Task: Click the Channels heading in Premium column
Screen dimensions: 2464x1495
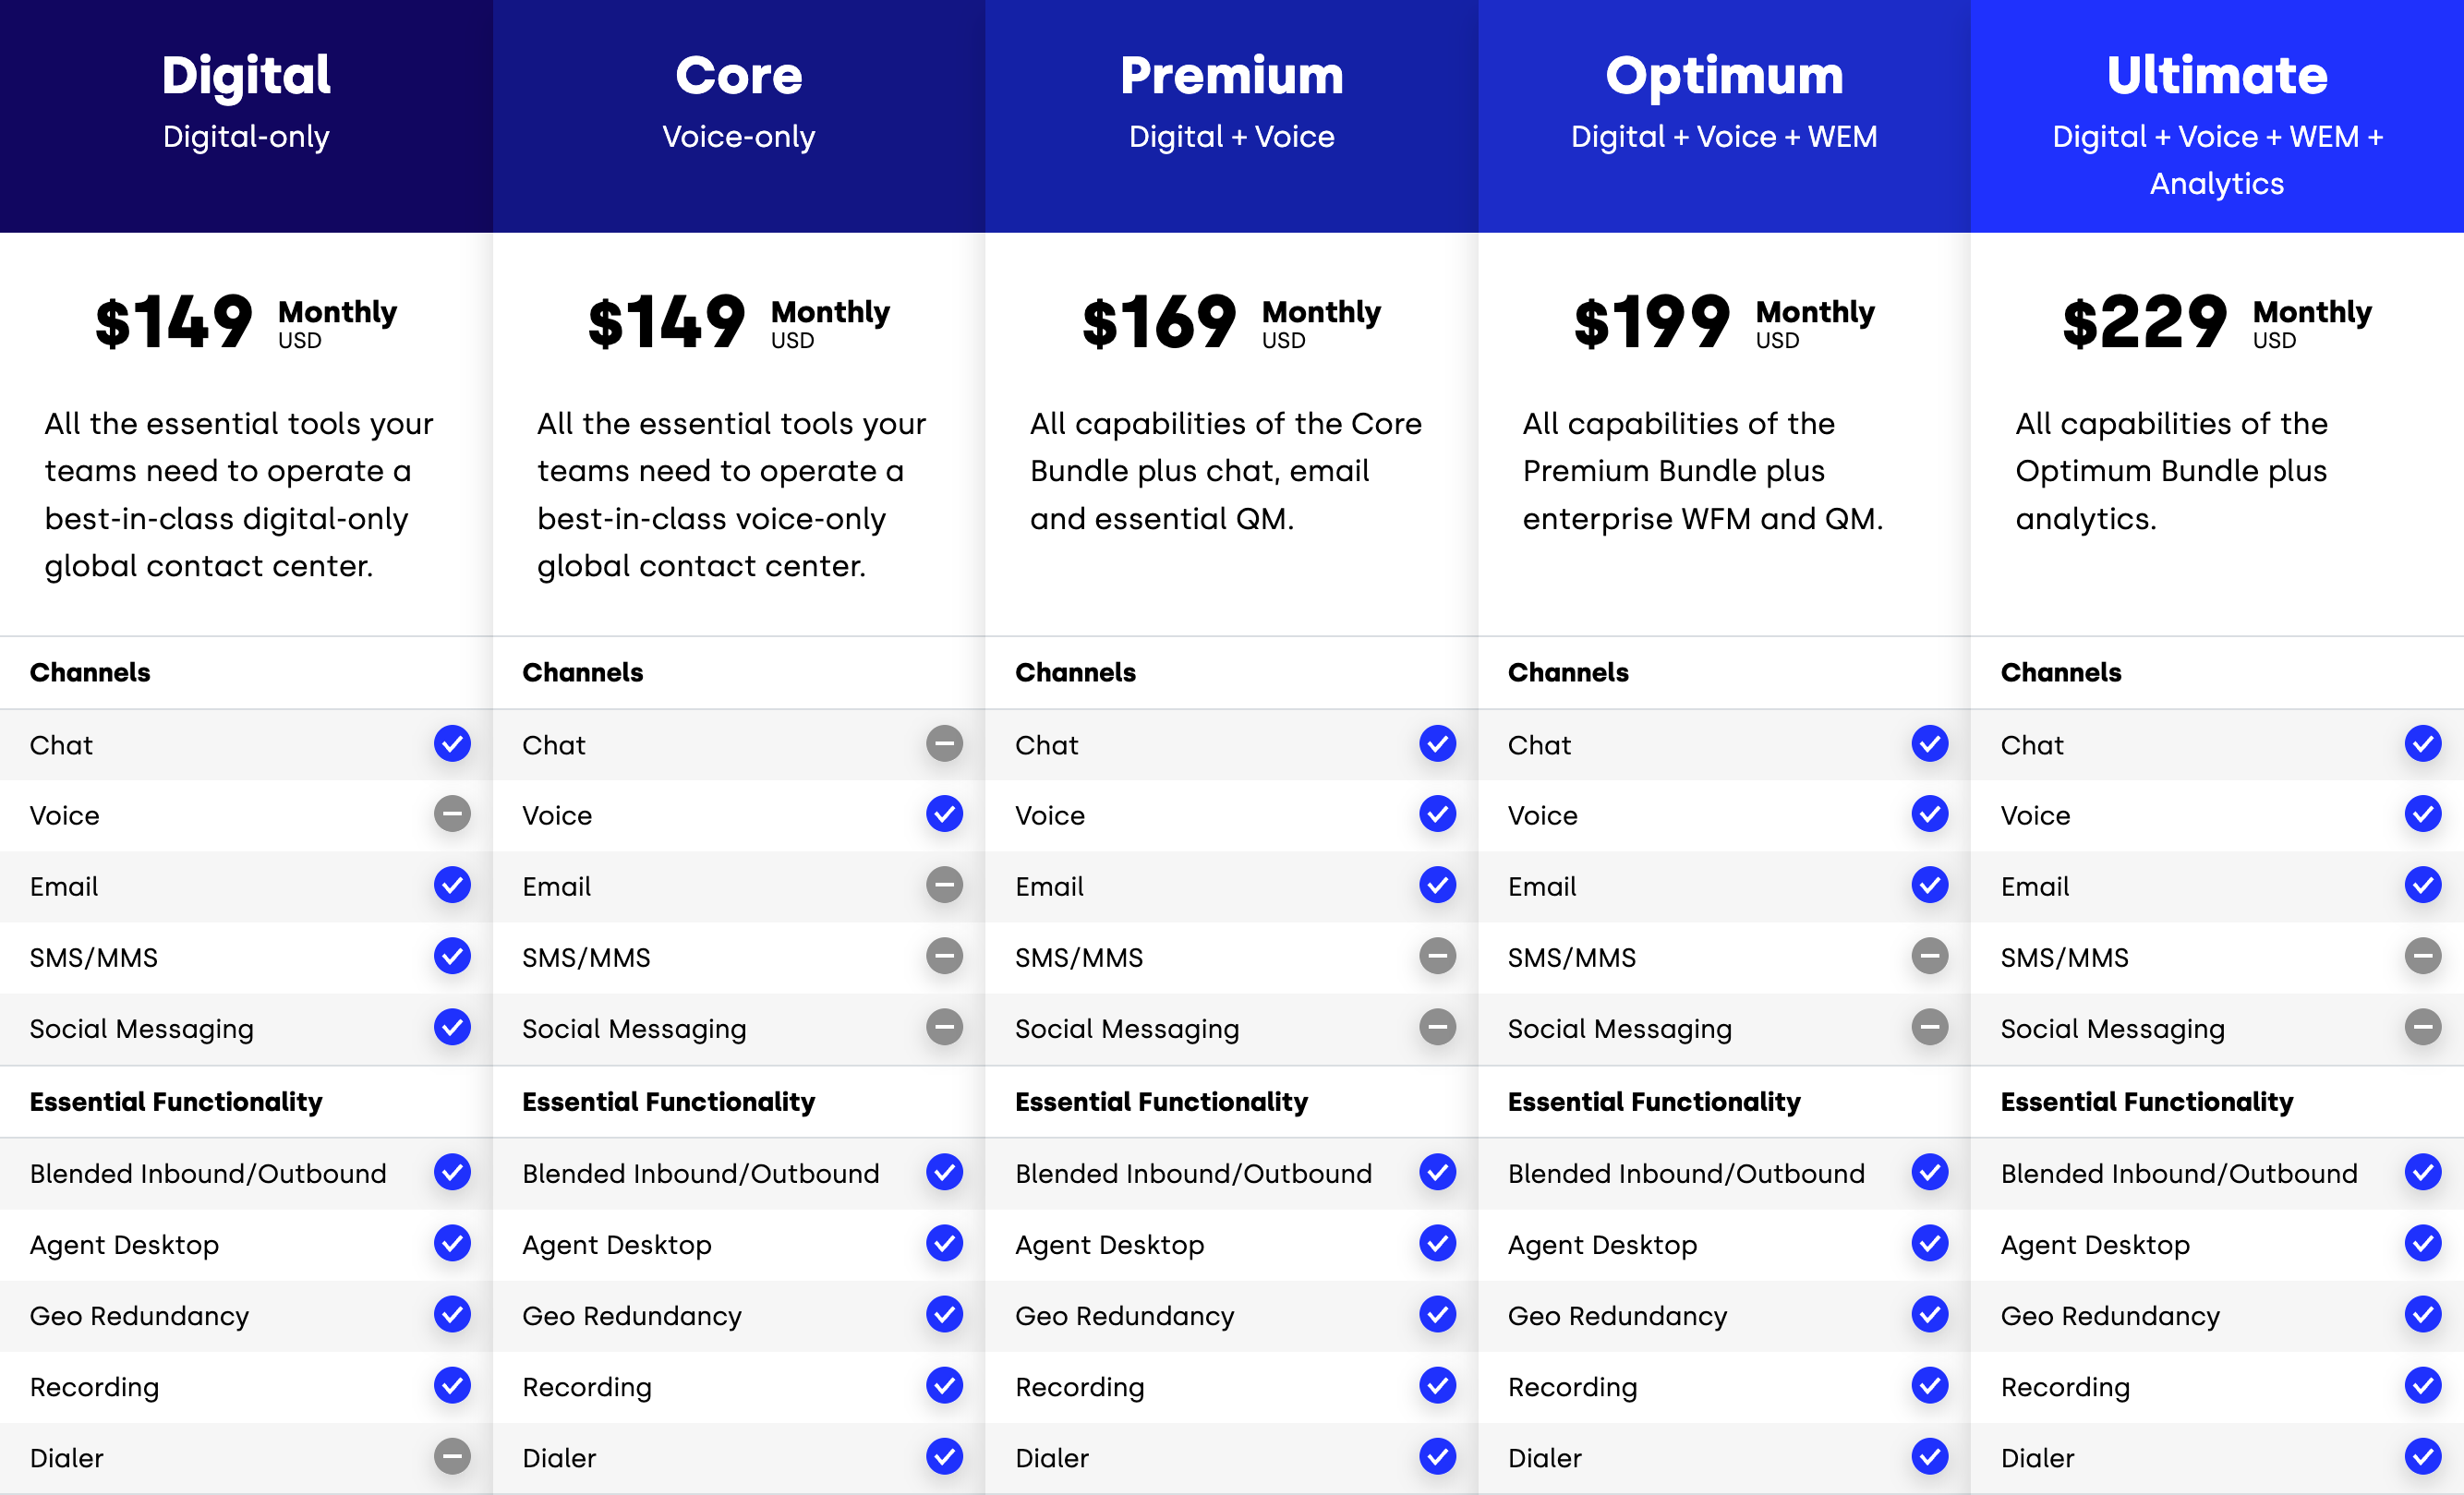Action: pos(1075,672)
